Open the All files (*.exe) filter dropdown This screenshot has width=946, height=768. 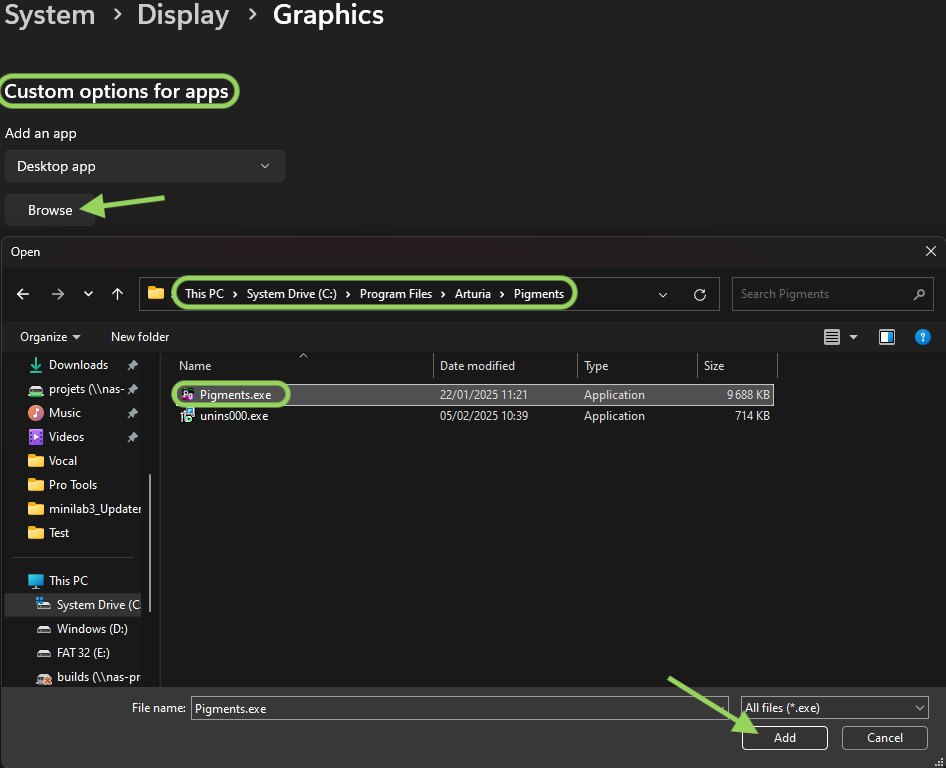(x=834, y=708)
